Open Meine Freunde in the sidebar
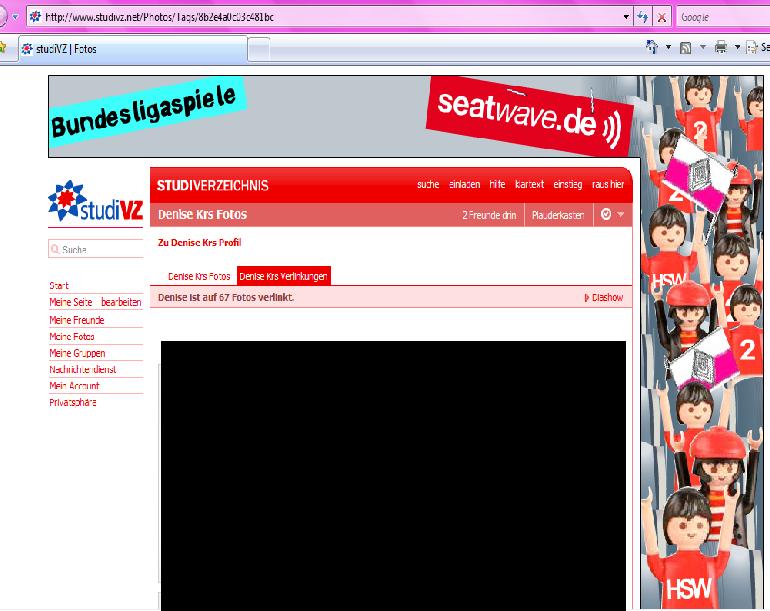 (77, 320)
